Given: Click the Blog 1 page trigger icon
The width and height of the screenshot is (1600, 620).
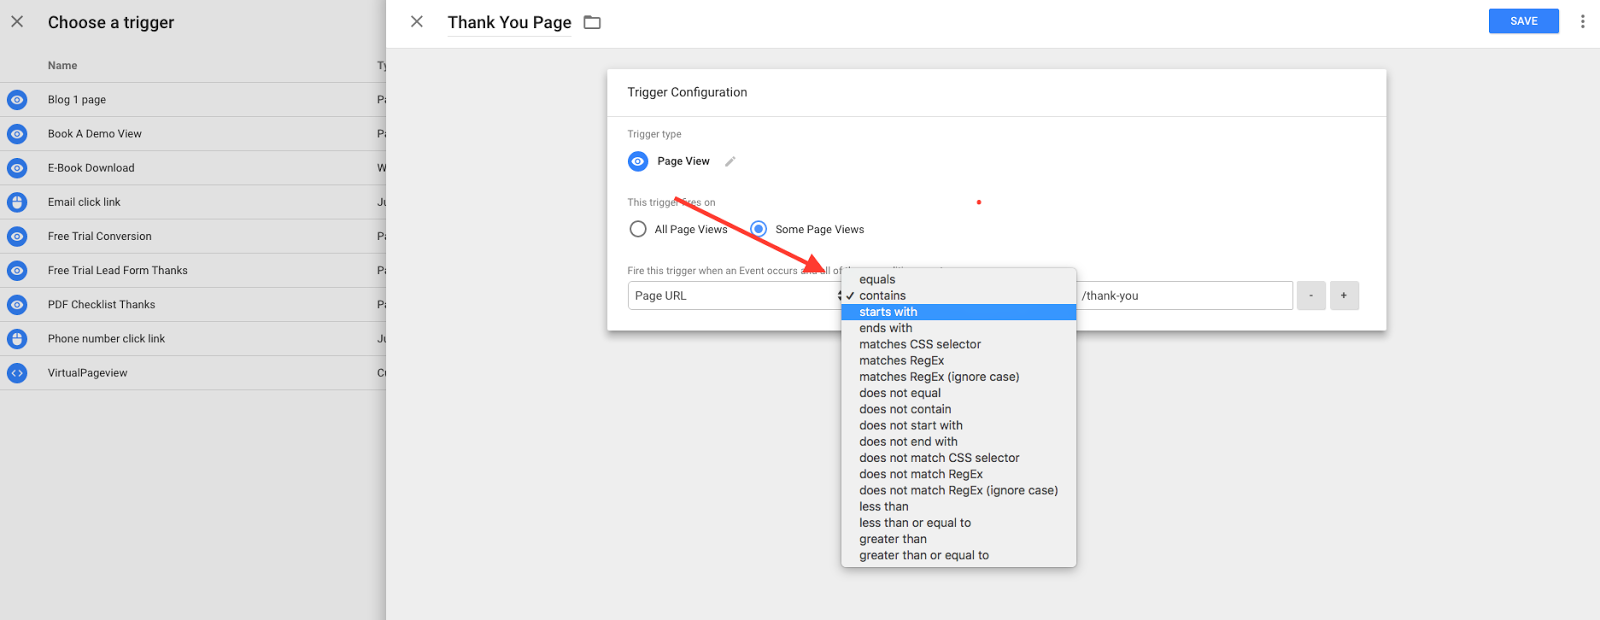Looking at the screenshot, I should point(17,100).
